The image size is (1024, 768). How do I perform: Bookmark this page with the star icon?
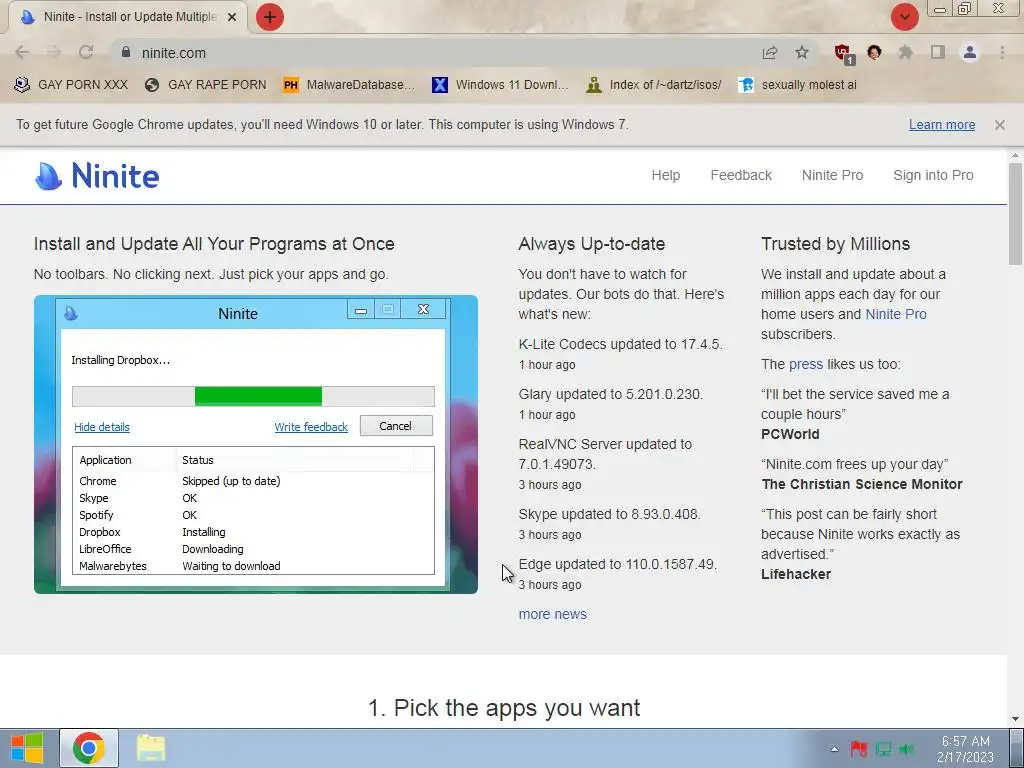[x=802, y=53]
